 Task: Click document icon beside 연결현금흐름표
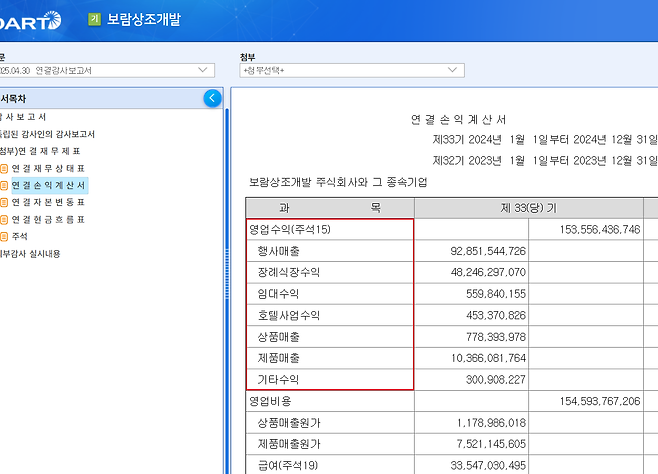coord(4,220)
